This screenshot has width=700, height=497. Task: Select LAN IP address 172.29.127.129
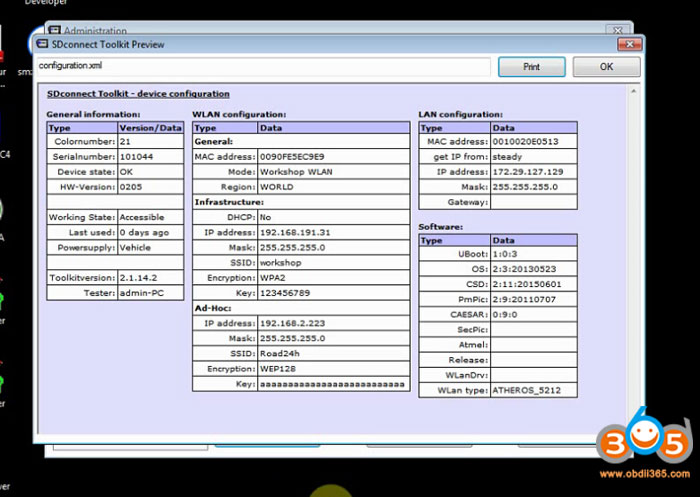(x=528, y=172)
